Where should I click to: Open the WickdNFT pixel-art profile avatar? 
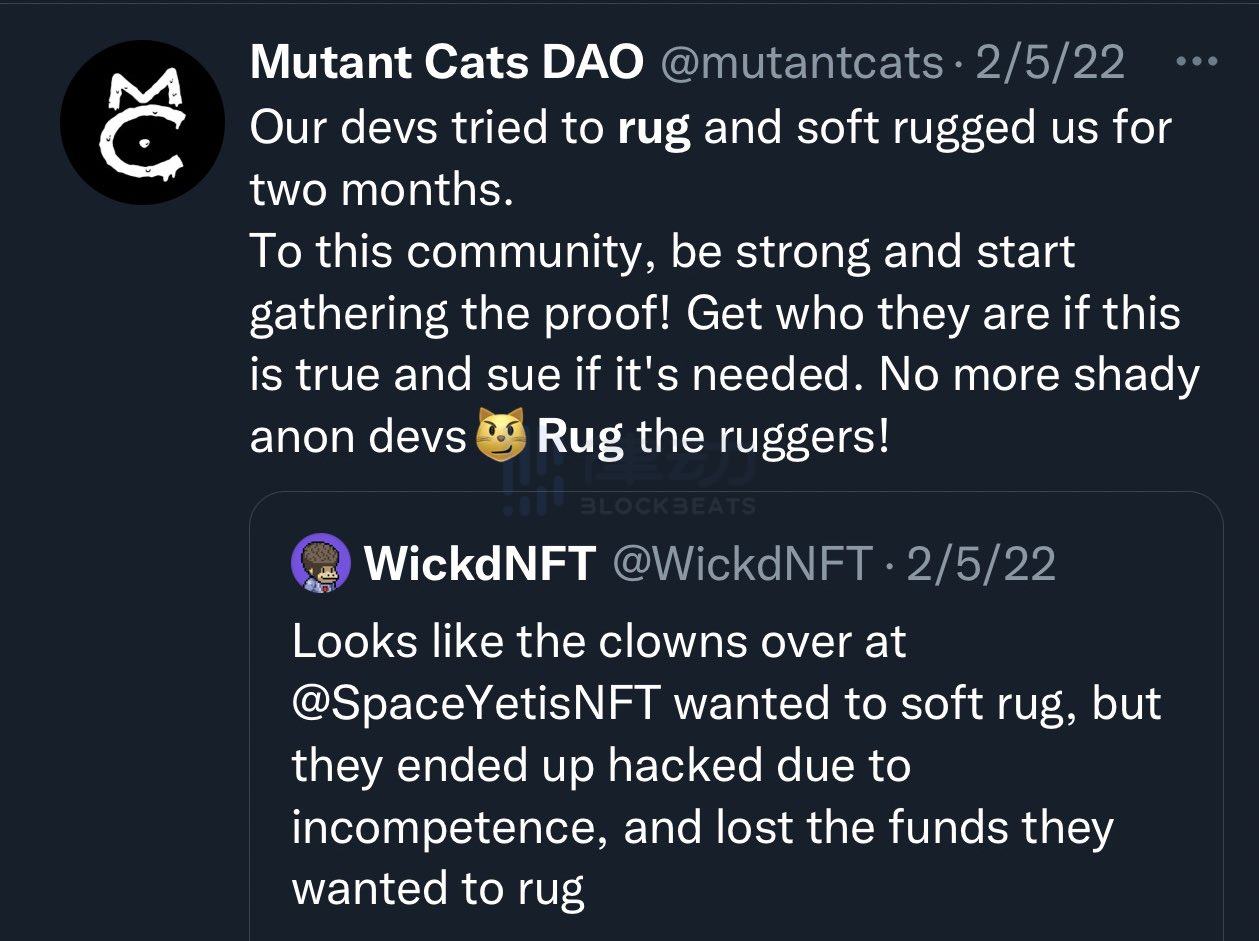pyautogui.click(x=320, y=564)
